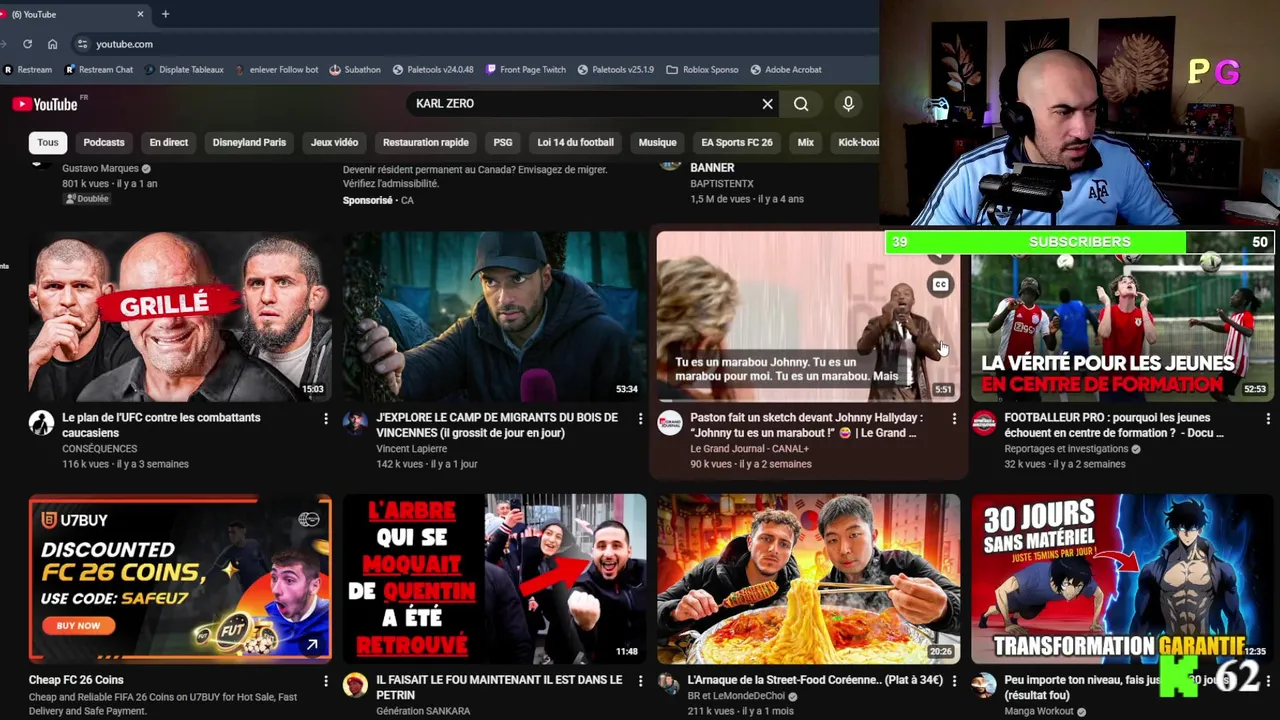Open the Subathon bookmark
Screen dimensions: 1280x720
click(355, 70)
